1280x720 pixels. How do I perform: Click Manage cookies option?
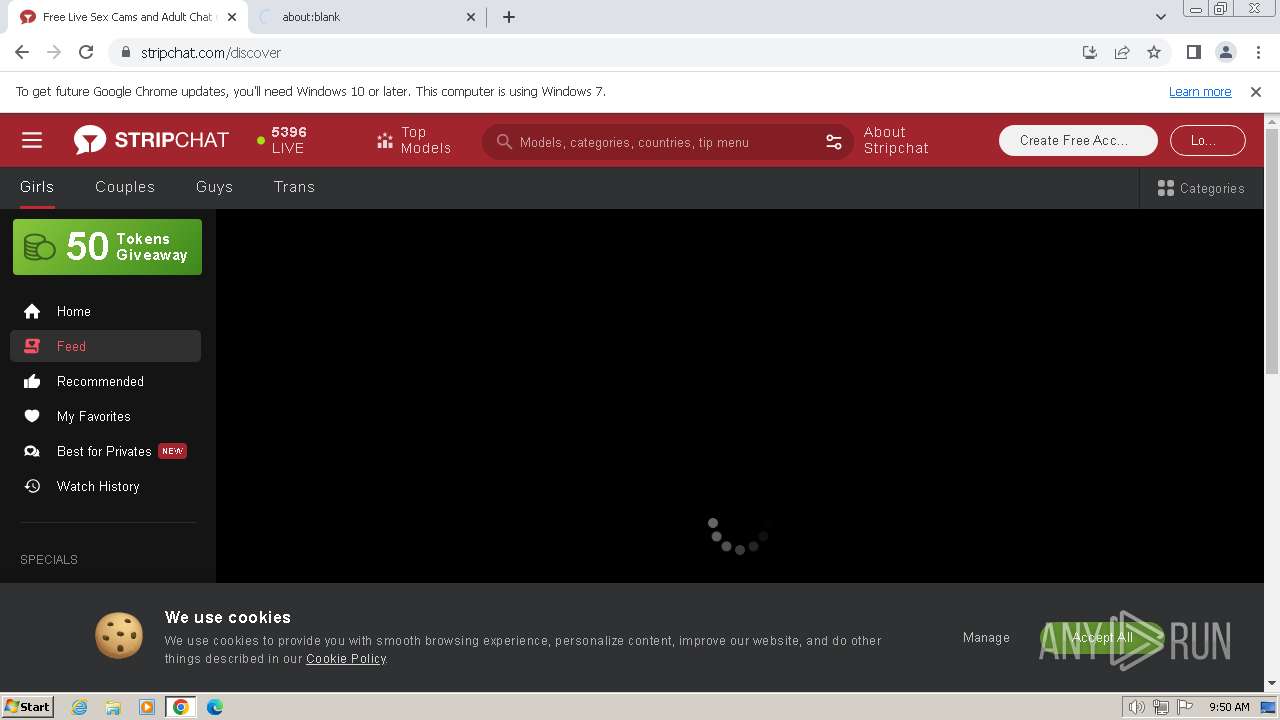986,638
